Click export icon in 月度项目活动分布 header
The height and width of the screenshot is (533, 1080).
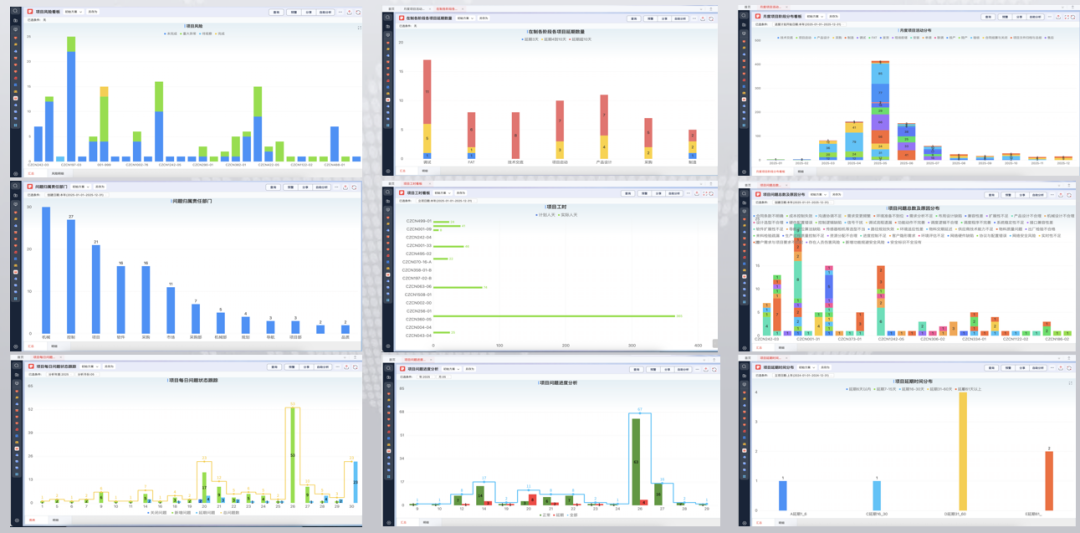[1057, 16]
